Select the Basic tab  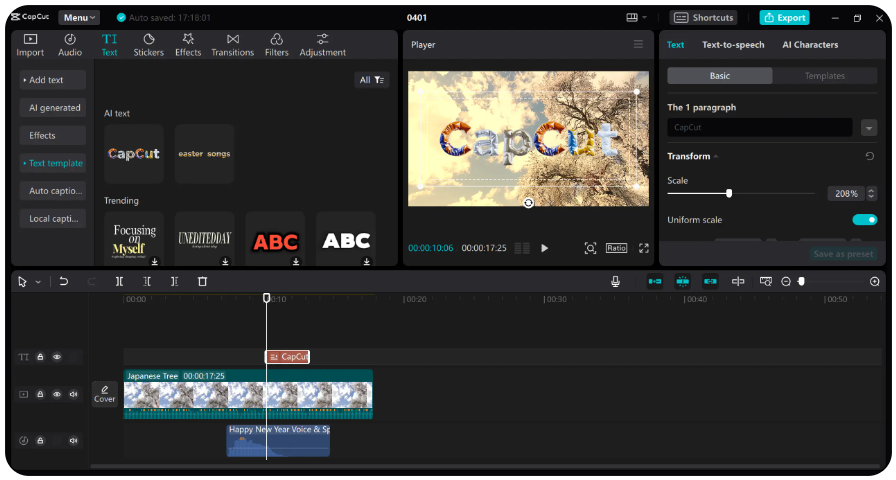tap(719, 75)
